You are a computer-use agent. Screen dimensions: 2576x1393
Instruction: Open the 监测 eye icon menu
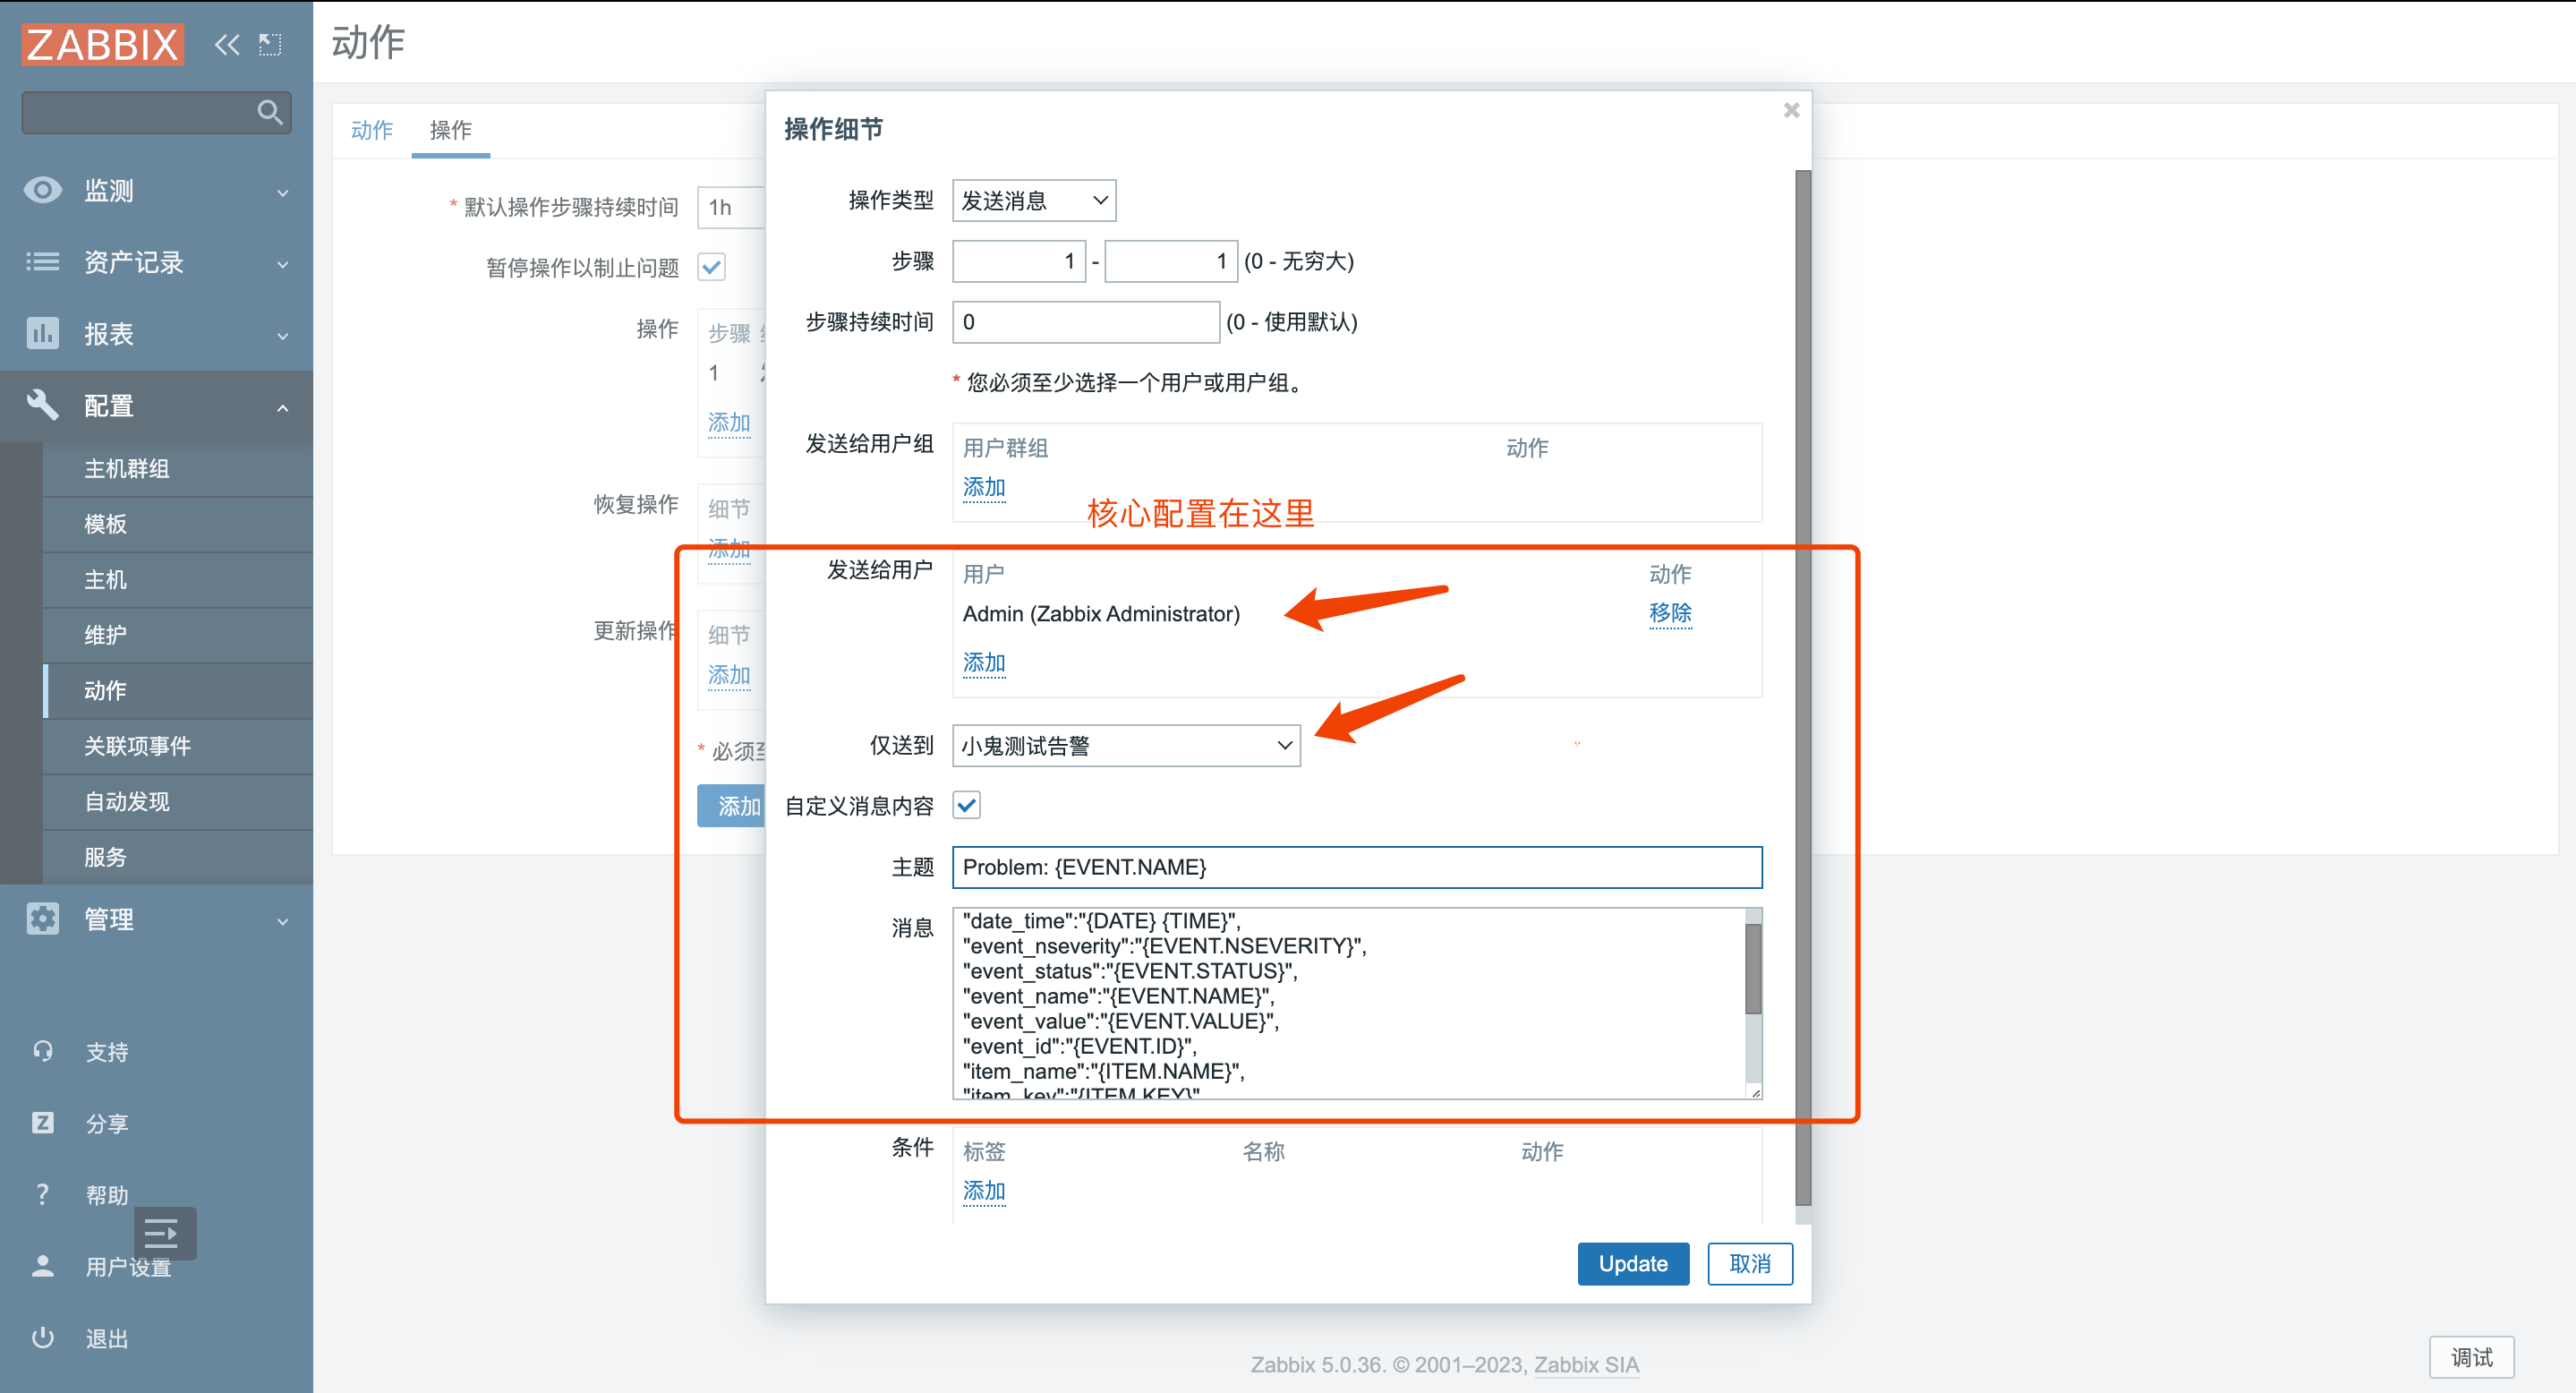43,190
